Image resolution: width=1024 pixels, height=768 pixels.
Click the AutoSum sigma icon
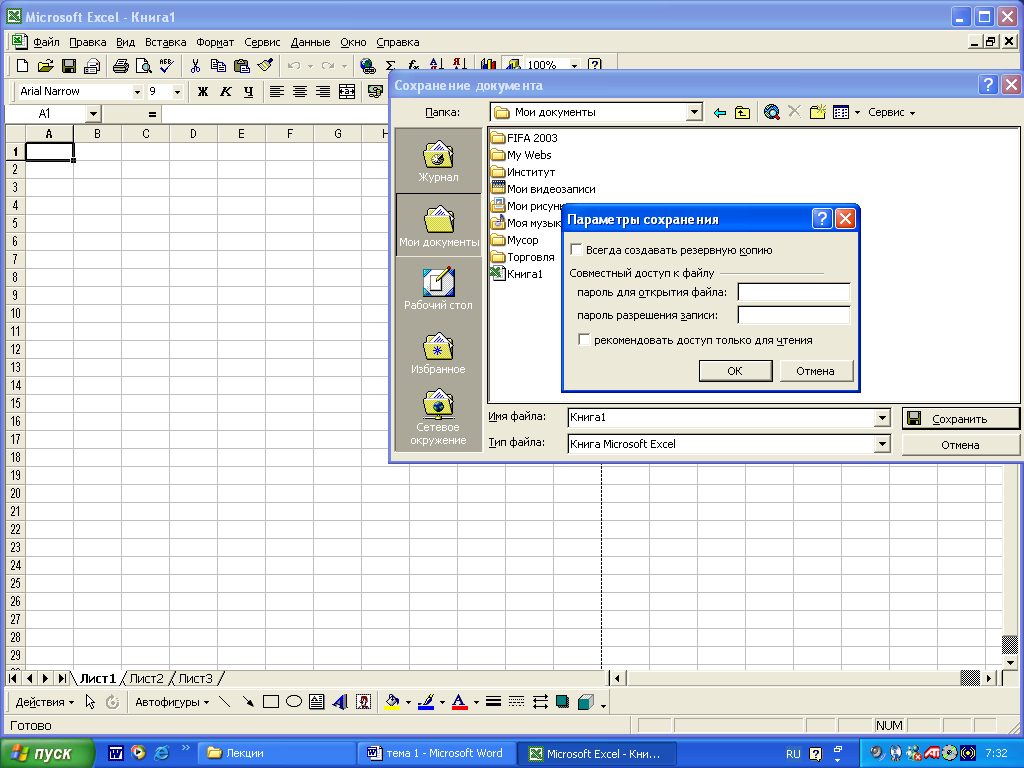click(391, 65)
